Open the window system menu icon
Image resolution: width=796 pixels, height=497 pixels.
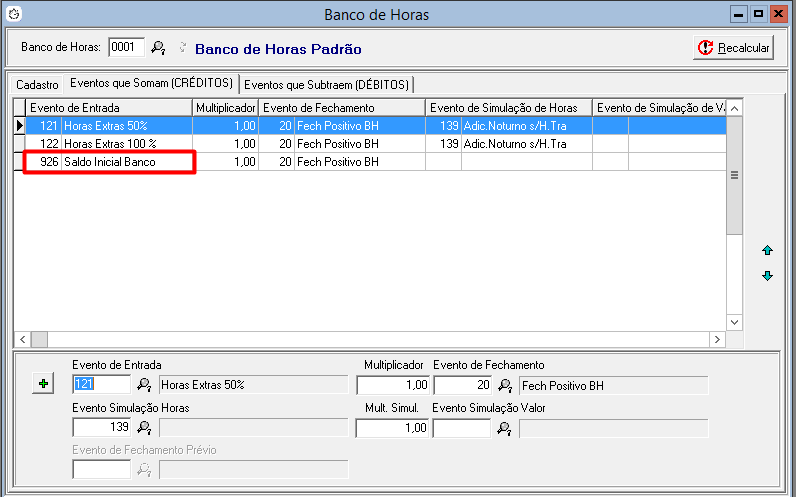13,14
